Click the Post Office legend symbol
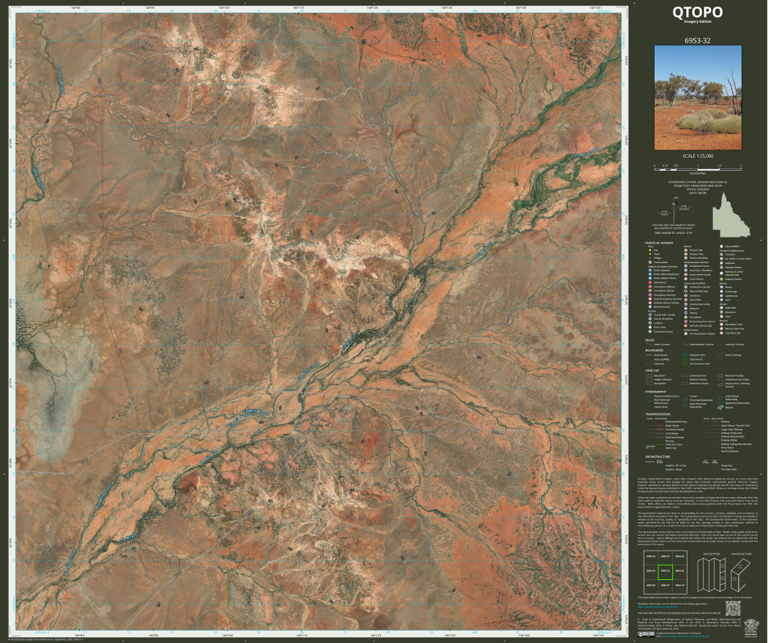 [686, 300]
